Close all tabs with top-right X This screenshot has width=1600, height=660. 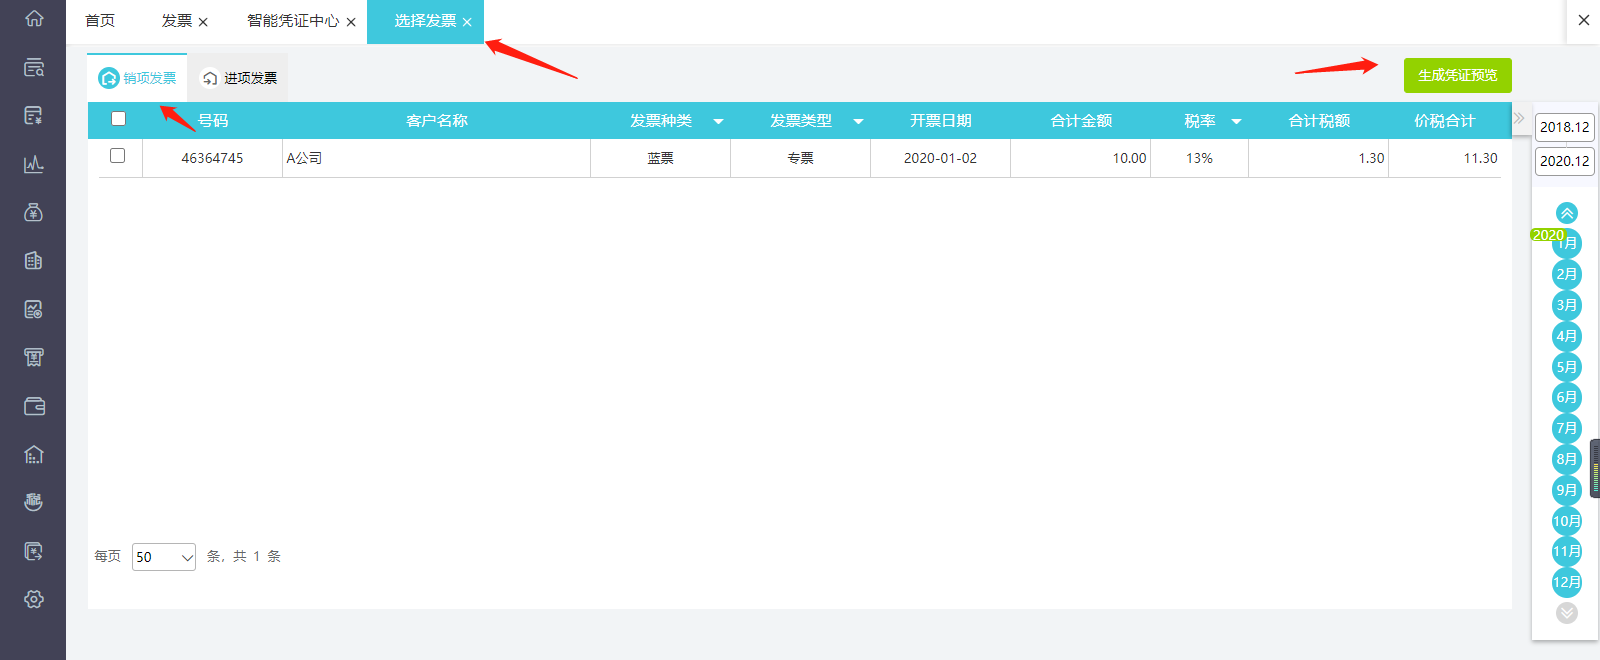[1584, 20]
